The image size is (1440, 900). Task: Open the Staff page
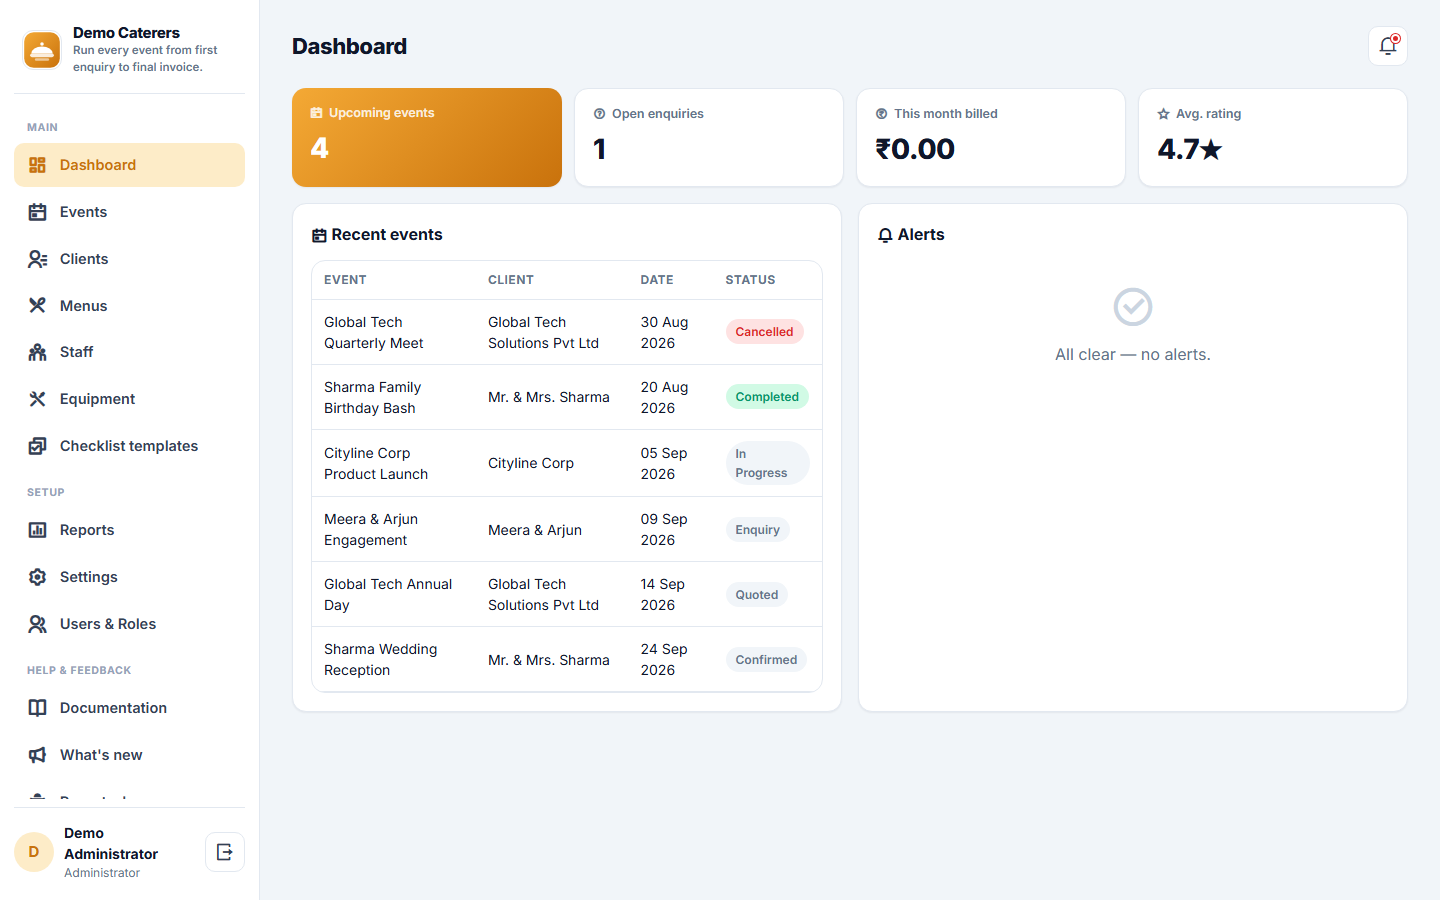tap(129, 352)
